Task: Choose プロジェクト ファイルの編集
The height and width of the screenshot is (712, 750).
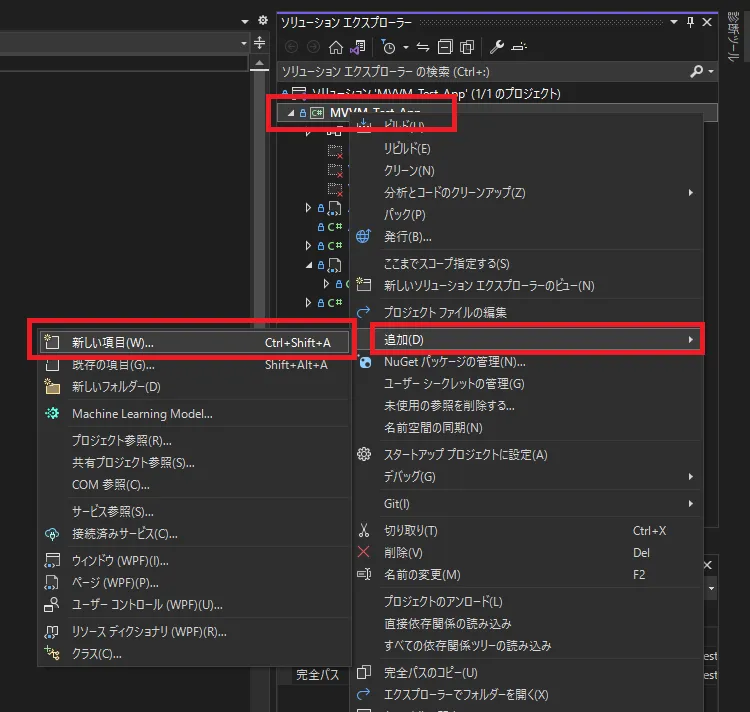Action: [528, 312]
